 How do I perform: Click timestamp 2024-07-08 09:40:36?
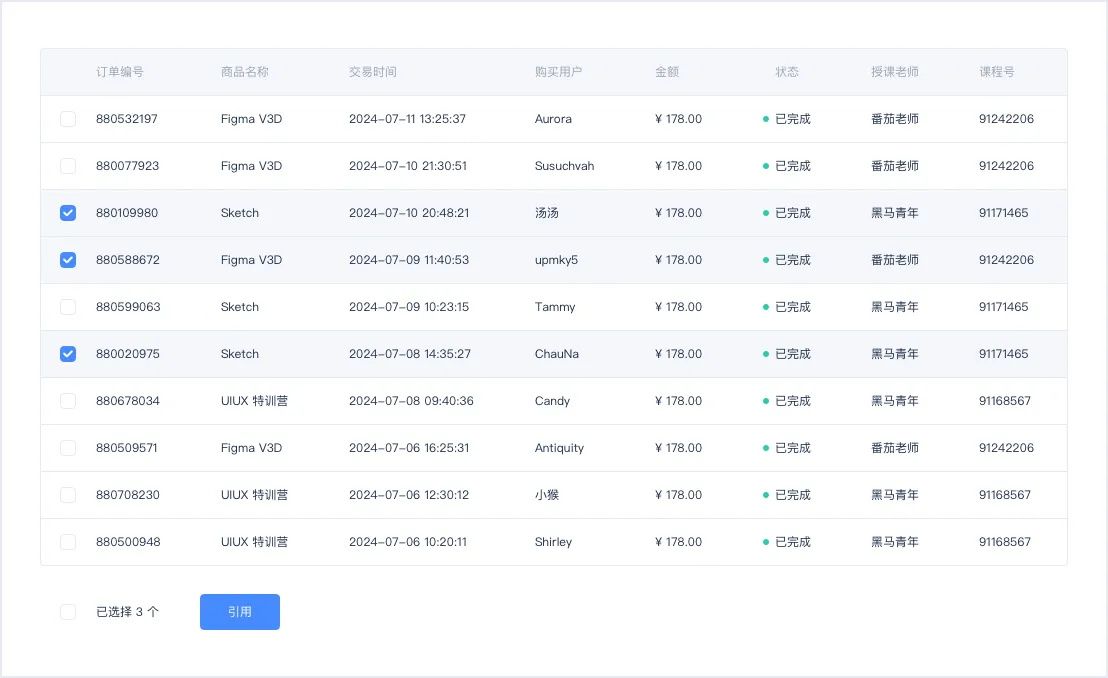[411, 401]
